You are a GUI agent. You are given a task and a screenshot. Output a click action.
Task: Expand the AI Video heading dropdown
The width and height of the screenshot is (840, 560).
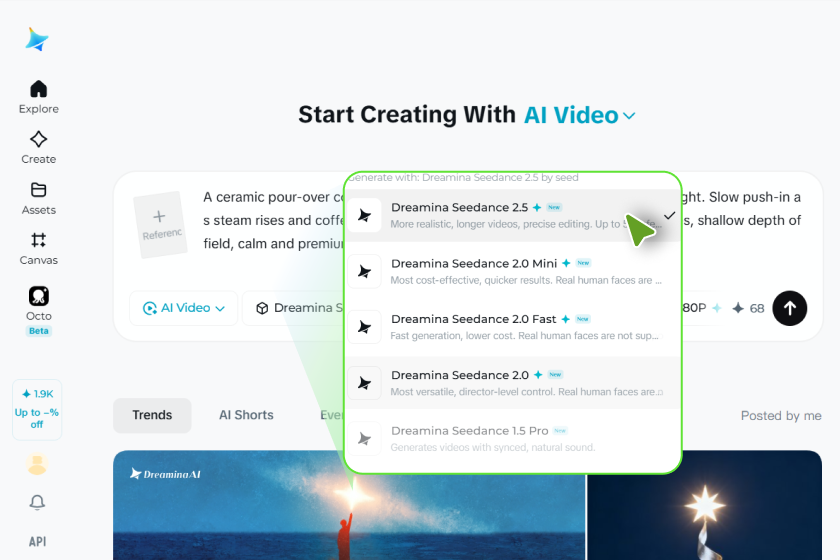pos(579,115)
